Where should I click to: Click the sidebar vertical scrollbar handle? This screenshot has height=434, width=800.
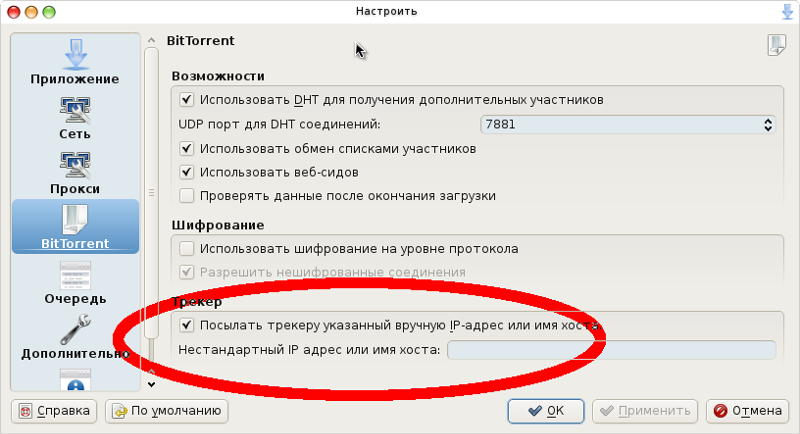[152, 193]
